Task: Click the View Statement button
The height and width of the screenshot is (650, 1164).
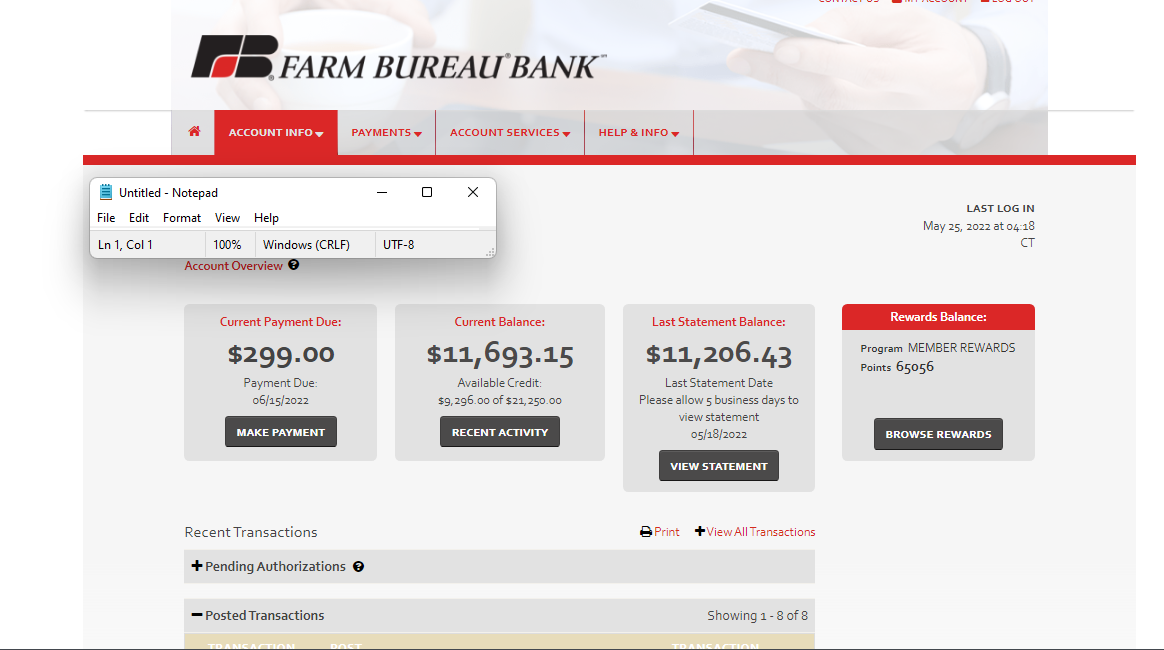Action: tap(719, 466)
